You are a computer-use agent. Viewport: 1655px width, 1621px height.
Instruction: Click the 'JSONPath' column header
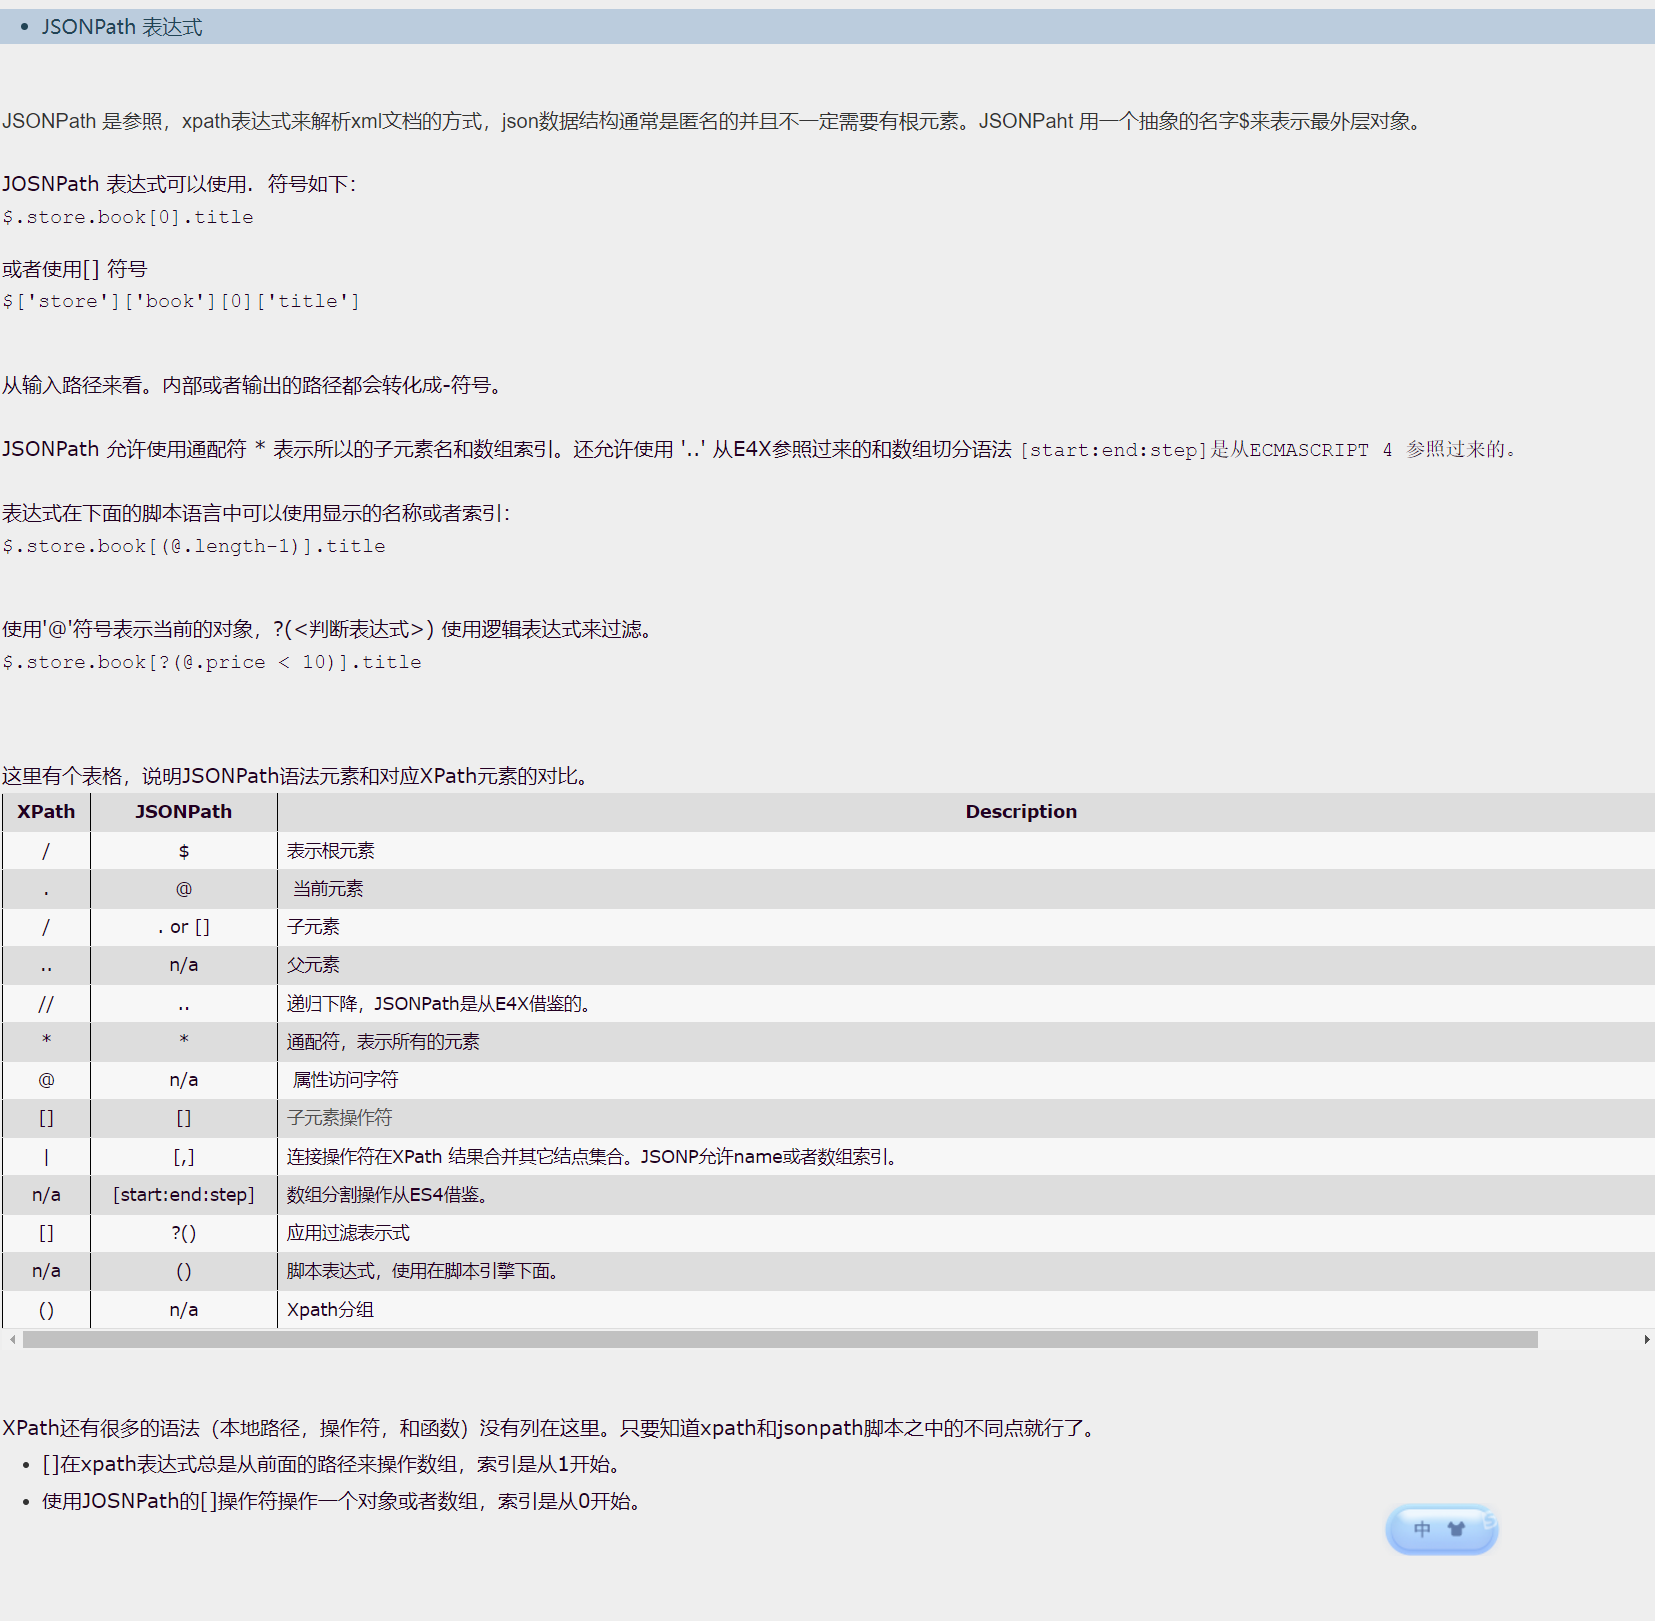coord(184,812)
